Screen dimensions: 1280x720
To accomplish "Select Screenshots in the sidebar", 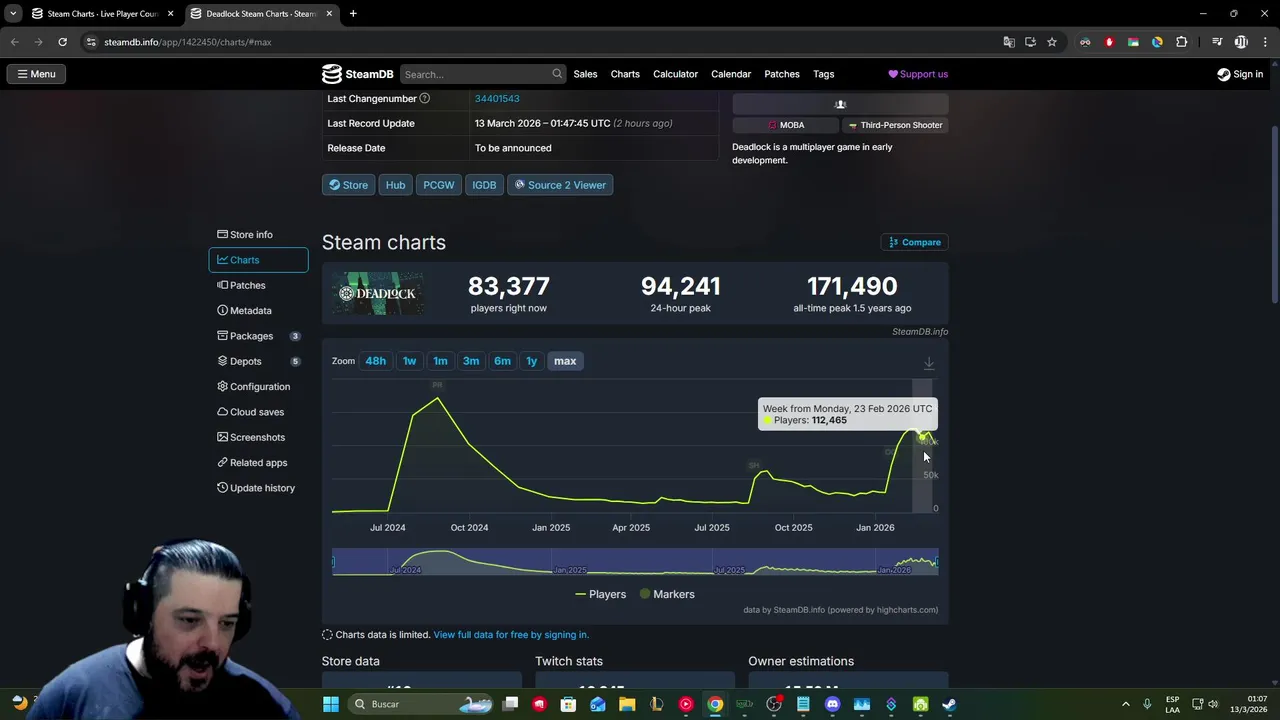I will [258, 437].
